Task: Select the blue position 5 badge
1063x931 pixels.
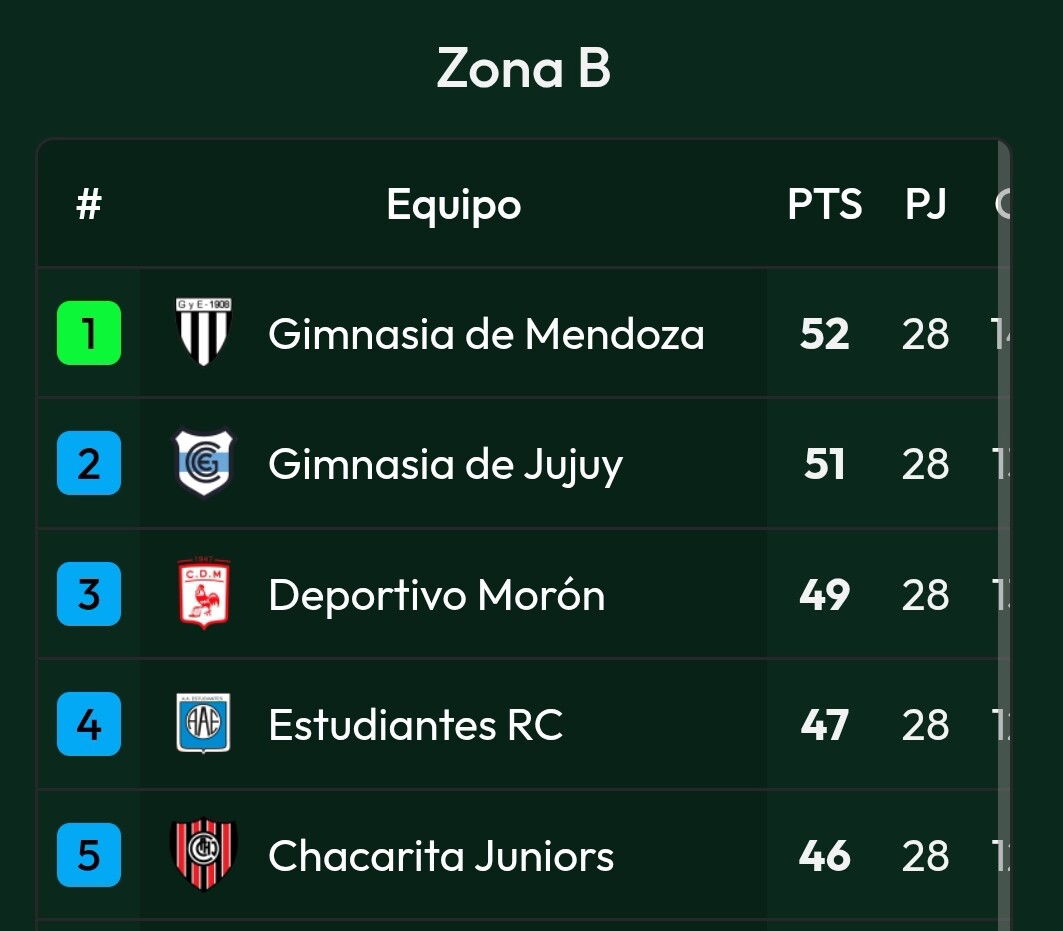Action: [89, 855]
